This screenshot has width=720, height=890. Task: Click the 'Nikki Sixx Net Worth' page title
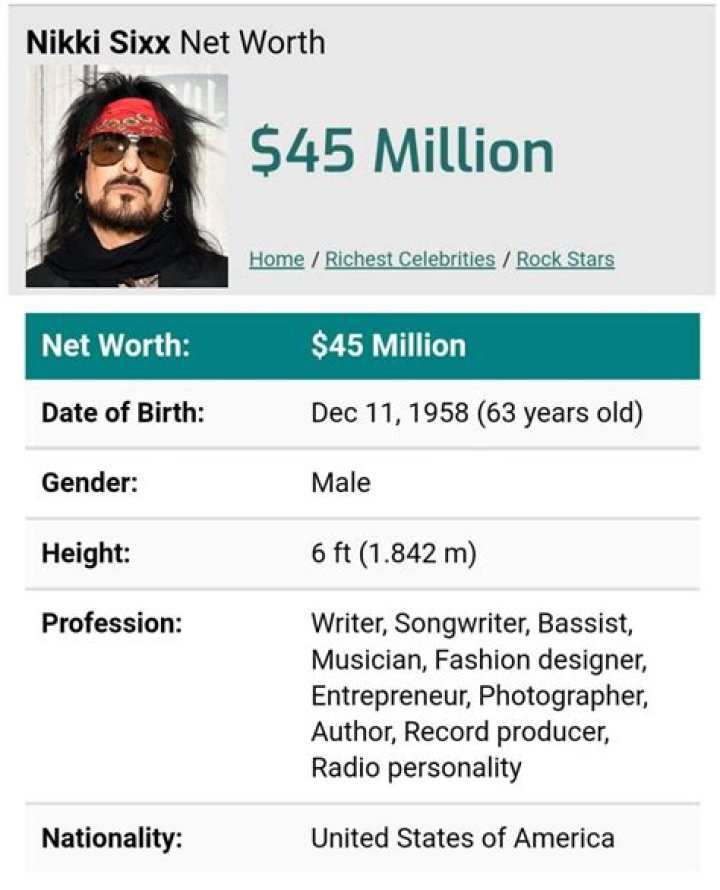[175, 42]
